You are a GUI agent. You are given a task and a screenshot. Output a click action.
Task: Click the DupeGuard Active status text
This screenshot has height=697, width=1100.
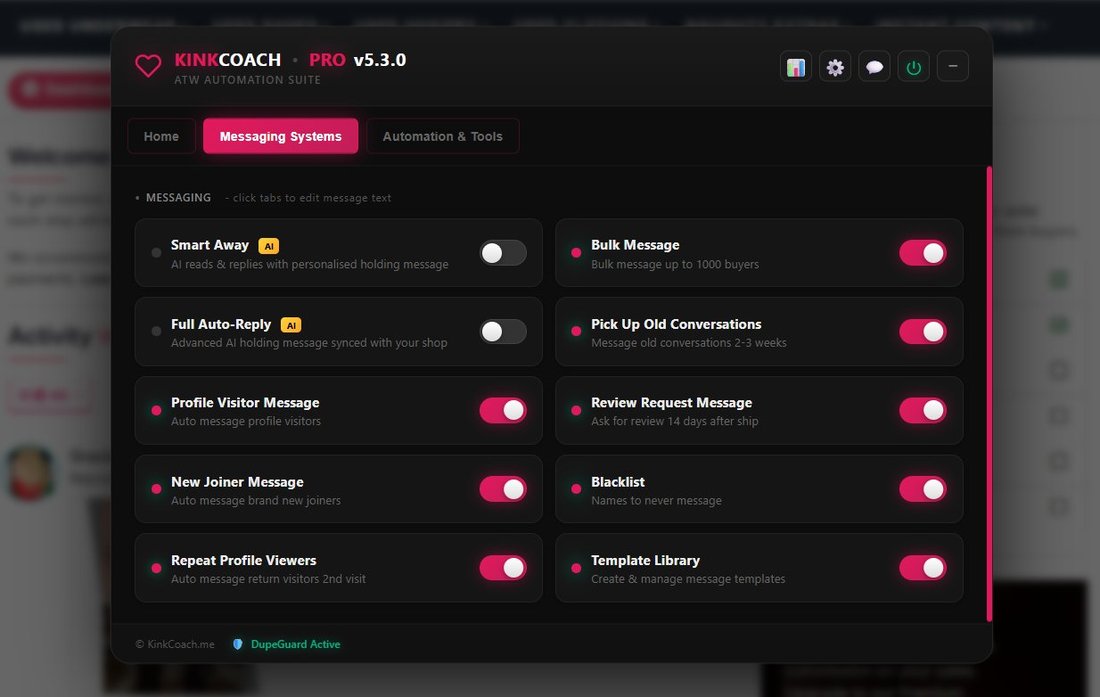coord(295,644)
